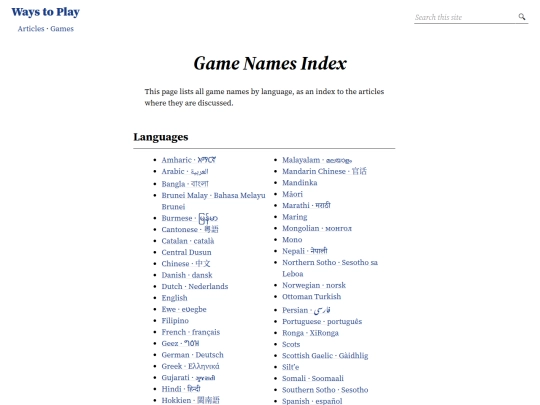Open the Danish · dansk link

point(187,275)
